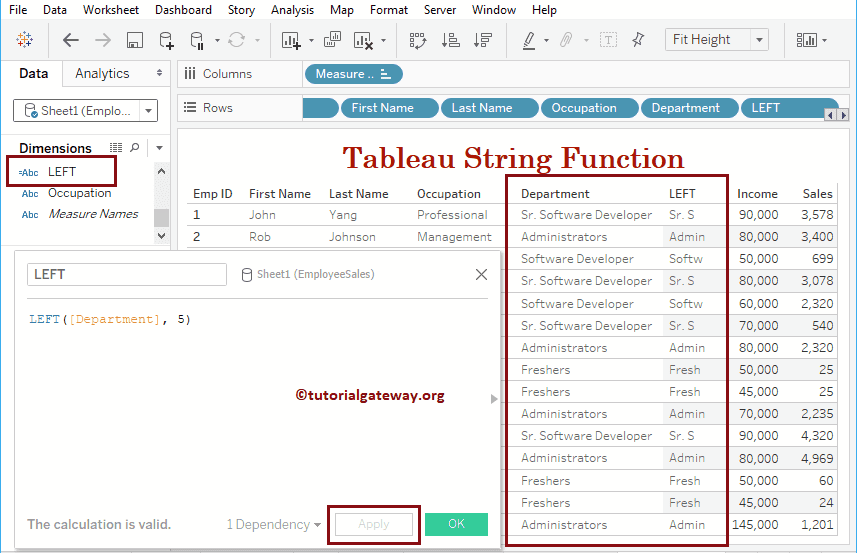Click the Dimensions list scroll up arrow
857x553 pixels.
point(161,171)
